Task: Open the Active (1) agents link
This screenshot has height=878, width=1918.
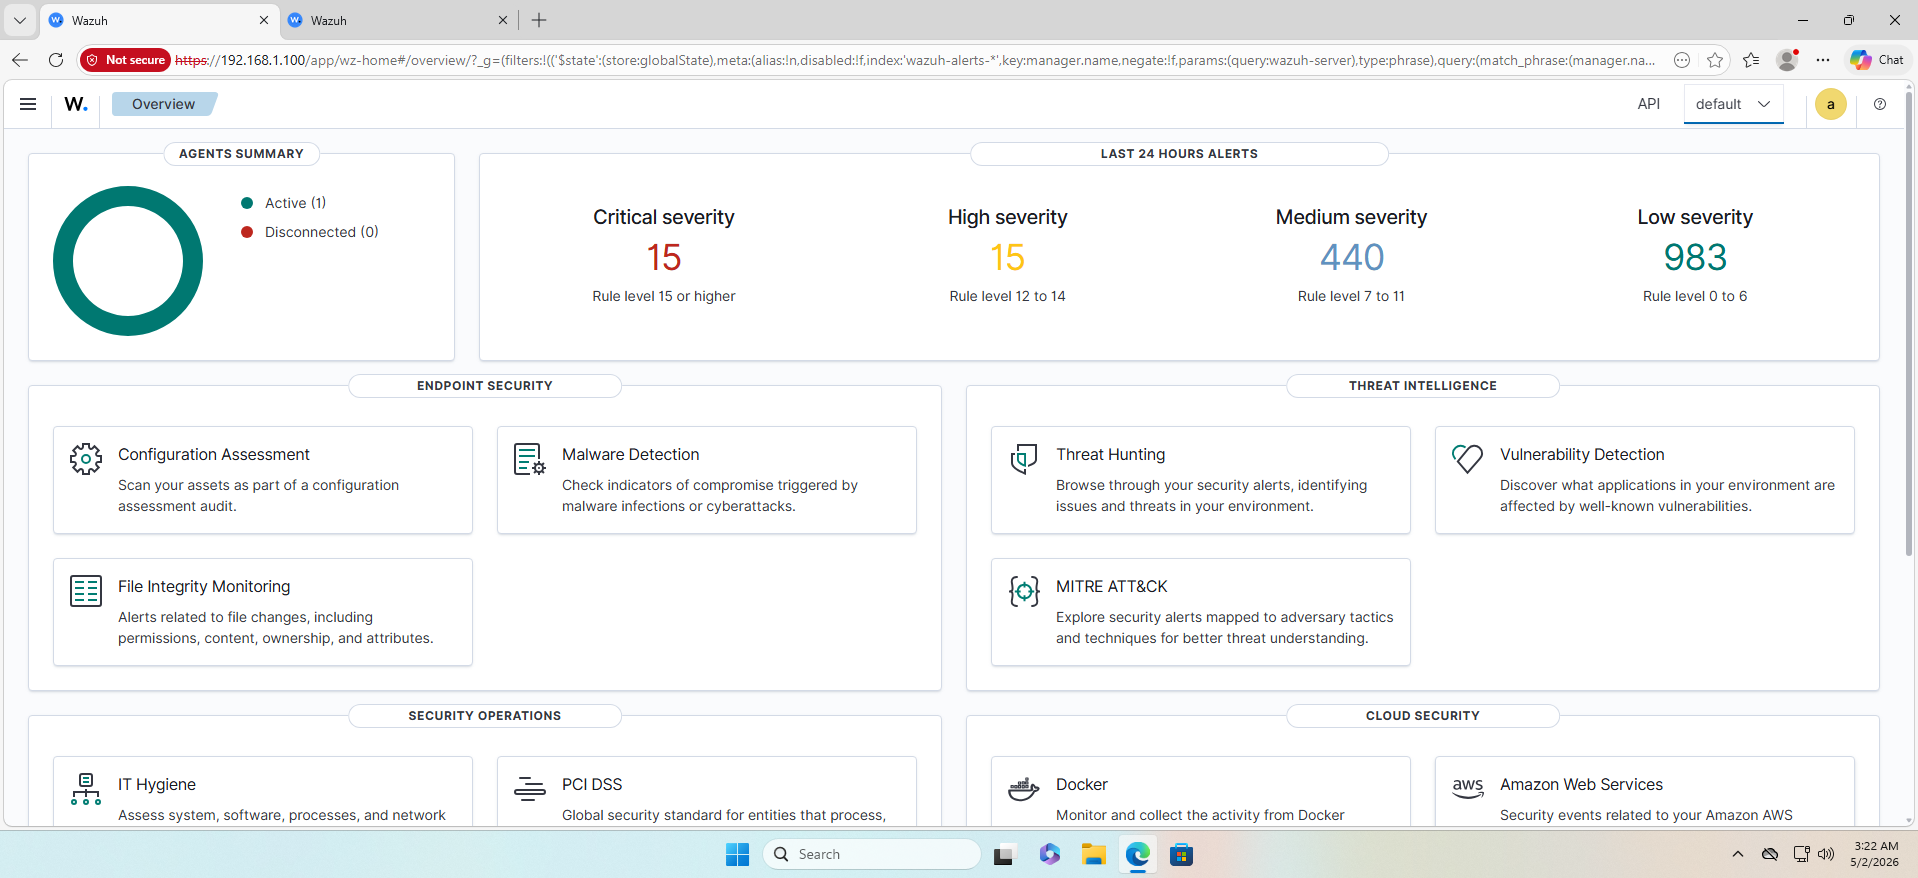Action: click(x=295, y=203)
